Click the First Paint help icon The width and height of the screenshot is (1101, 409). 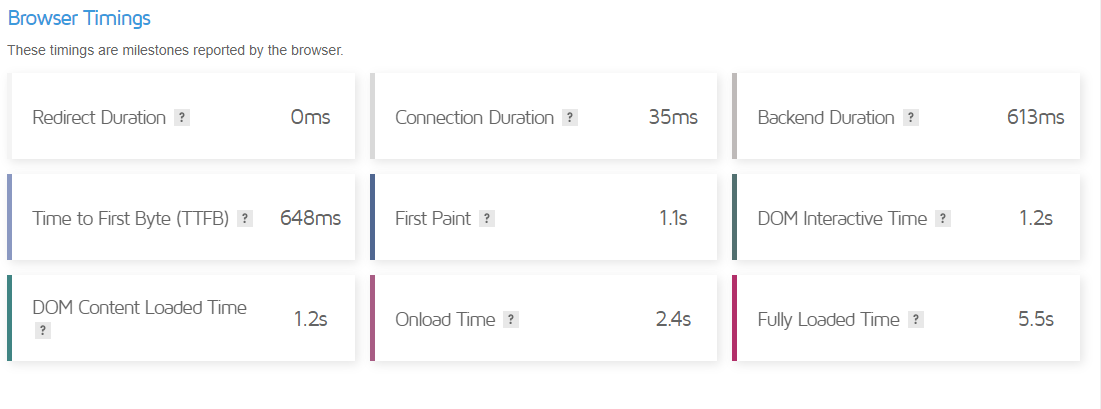486,219
